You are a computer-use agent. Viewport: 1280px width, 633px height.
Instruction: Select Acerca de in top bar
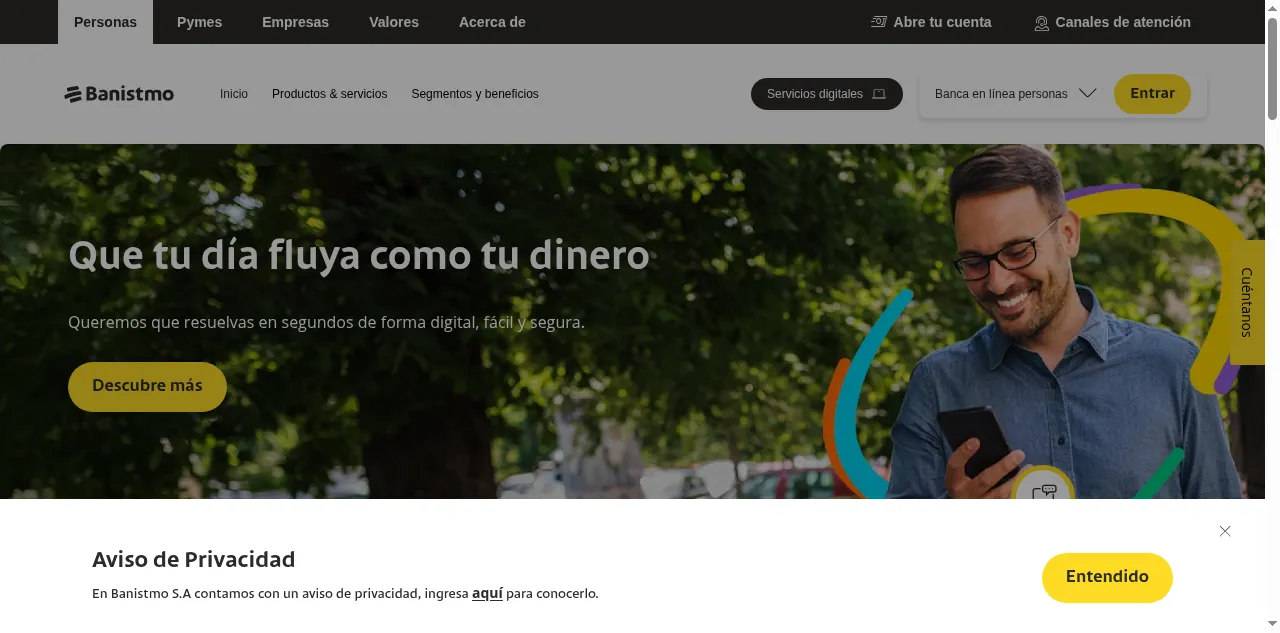pos(492,22)
